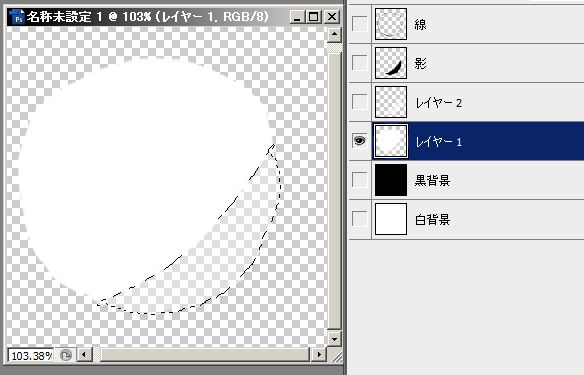Select the white 白背景 thumbnail

click(391, 219)
